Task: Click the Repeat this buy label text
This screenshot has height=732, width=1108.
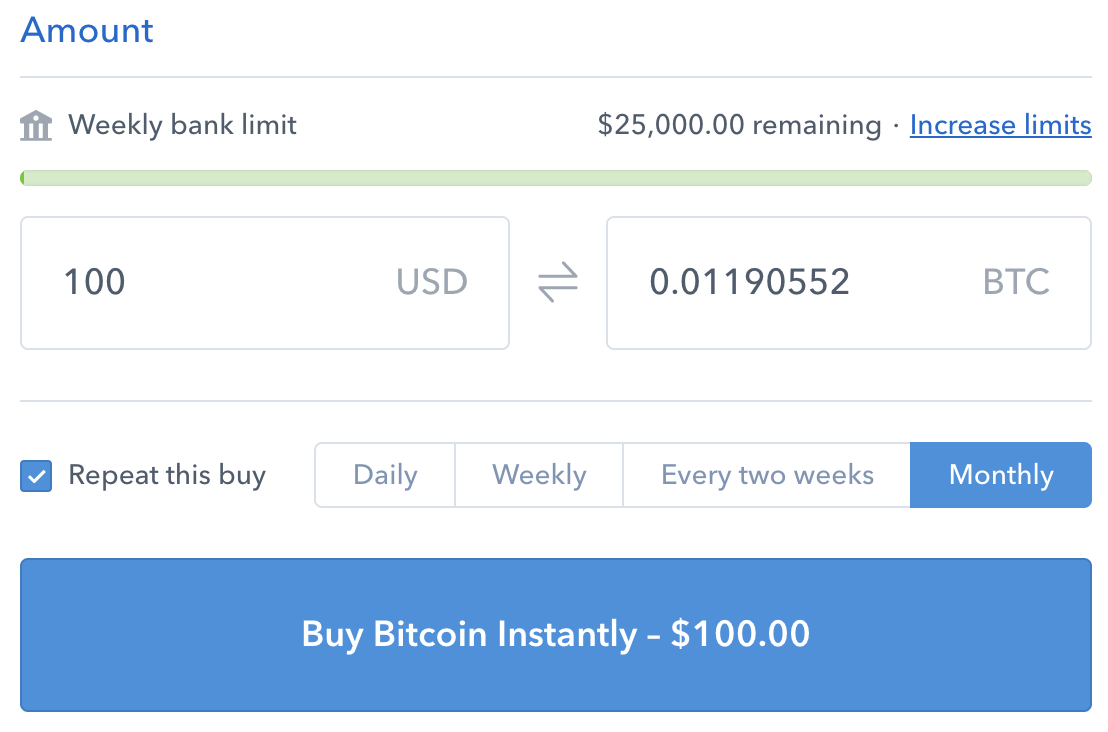Action: pyautogui.click(x=167, y=475)
